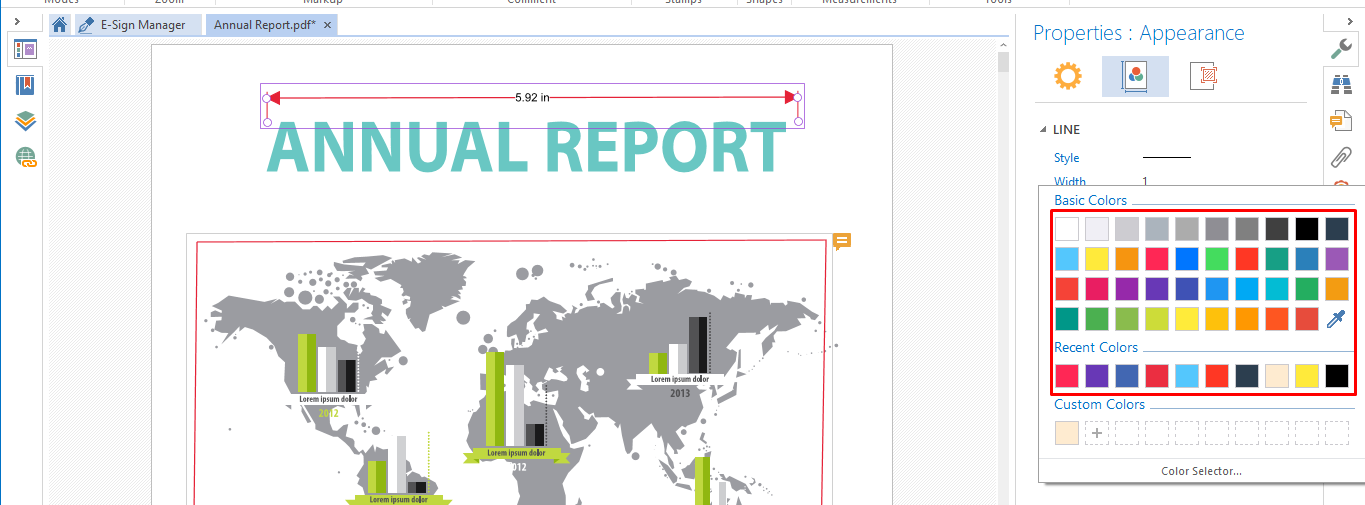The image size is (1365, 505).
Task: Choose the cream swatch in Recent Colors
Action: [1277, 376]
